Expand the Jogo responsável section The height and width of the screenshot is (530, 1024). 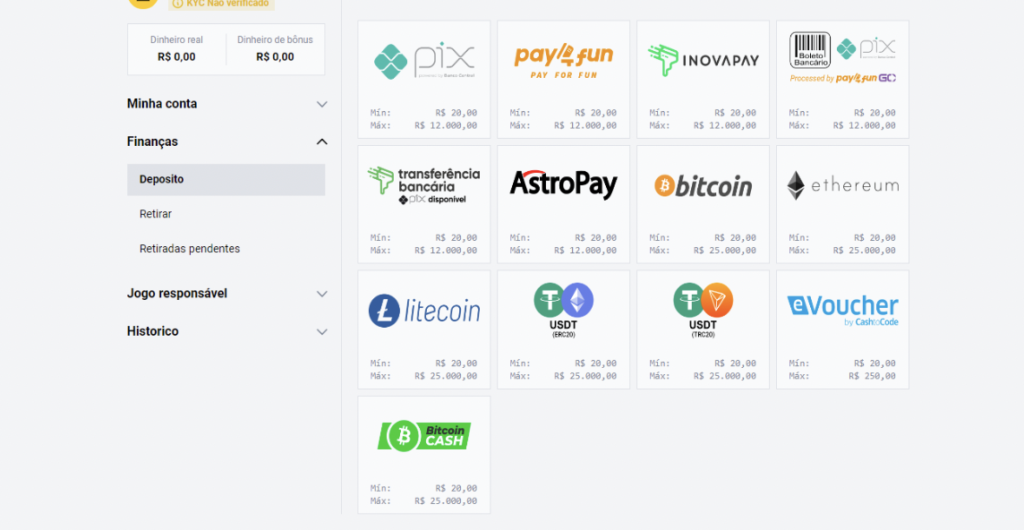227,293
